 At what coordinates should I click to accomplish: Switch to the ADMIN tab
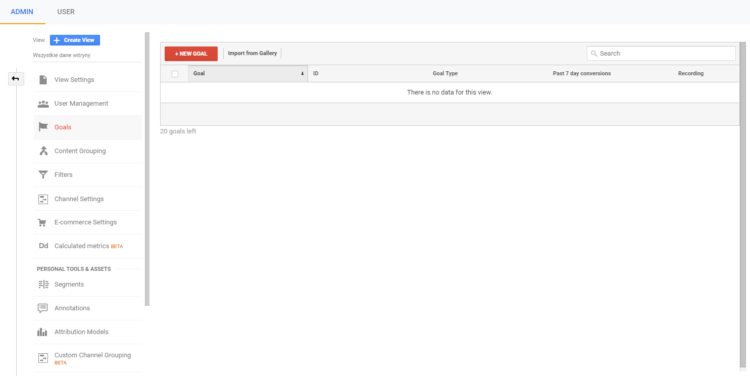tap(22, 12)
